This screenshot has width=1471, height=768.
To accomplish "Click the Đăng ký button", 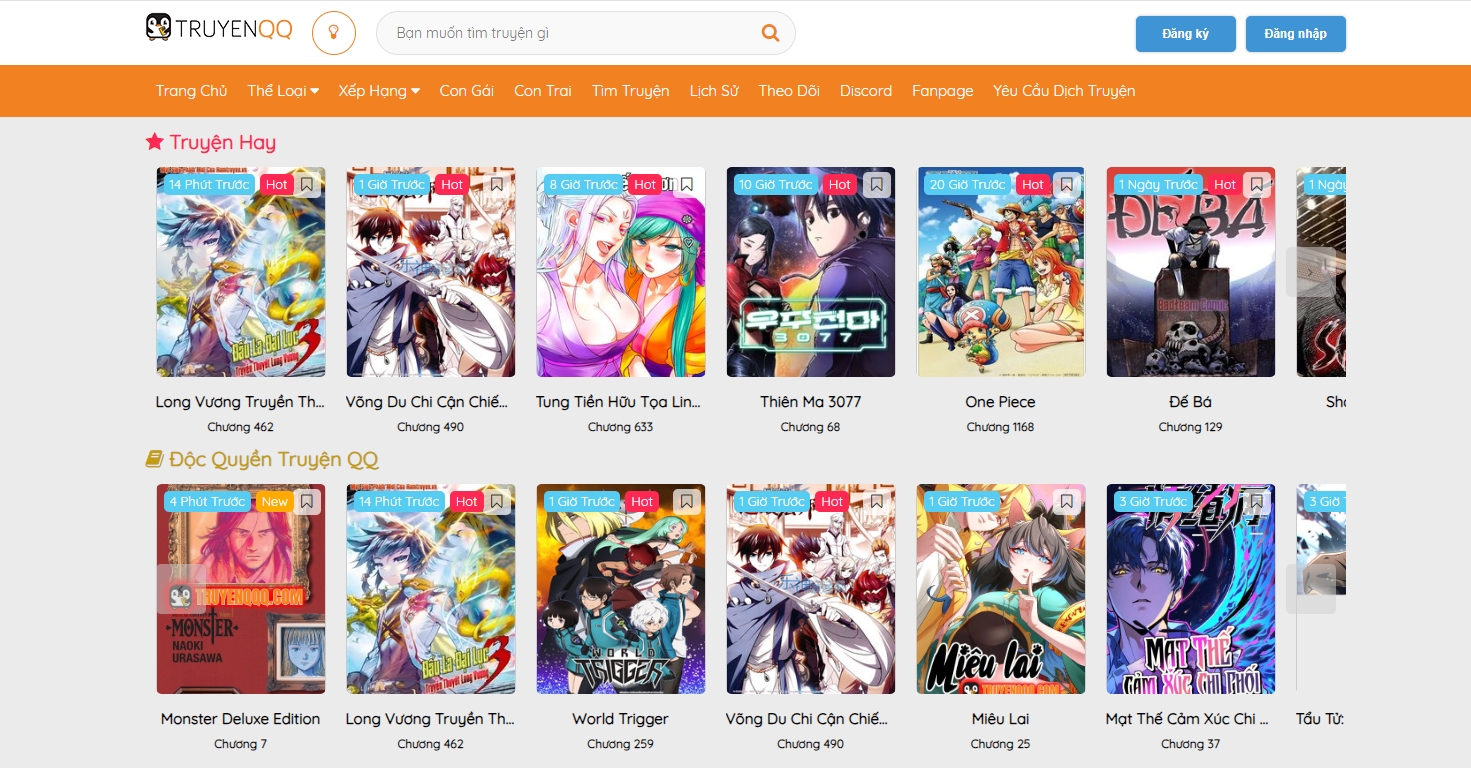I will [x=1185, y=34].
